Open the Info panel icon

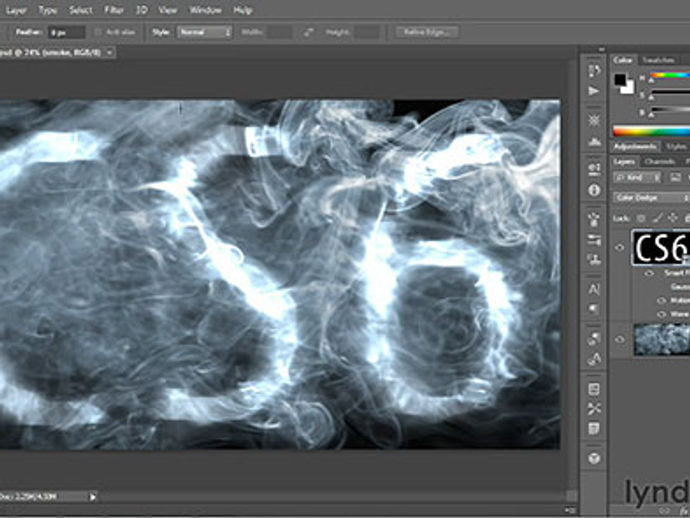click(x=594, y=190)
